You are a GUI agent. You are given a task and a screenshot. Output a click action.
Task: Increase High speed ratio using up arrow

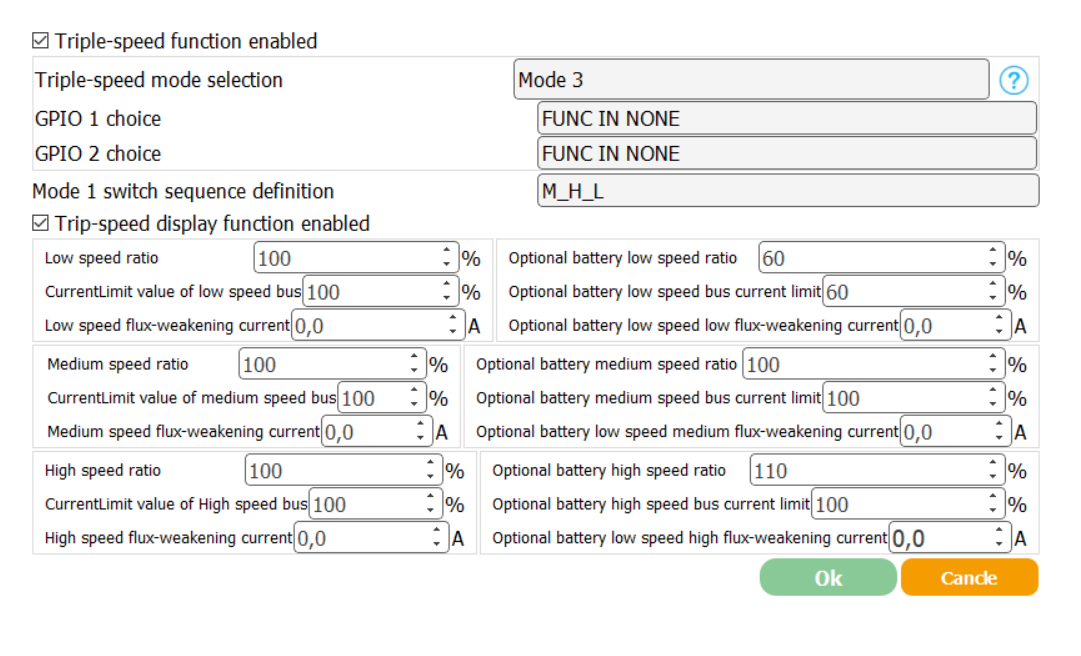coord(432,464)
